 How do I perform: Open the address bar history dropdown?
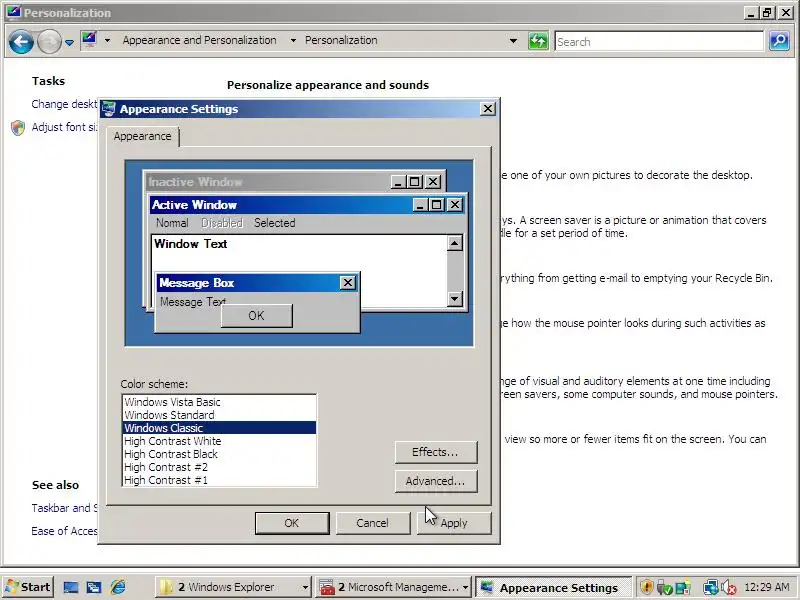(x=513, y=41)
